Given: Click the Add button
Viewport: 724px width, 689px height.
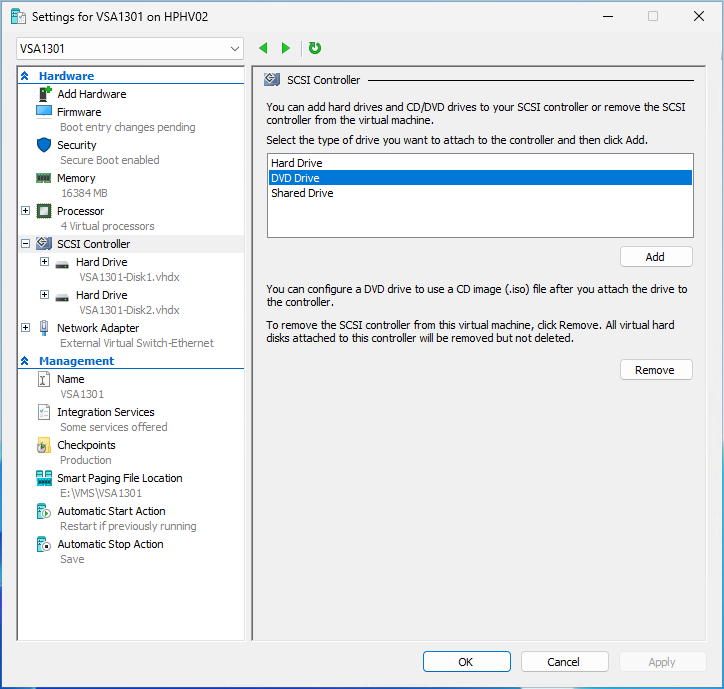Looking at the screenshot, I should pyautogui.click(x=655, y=257).
